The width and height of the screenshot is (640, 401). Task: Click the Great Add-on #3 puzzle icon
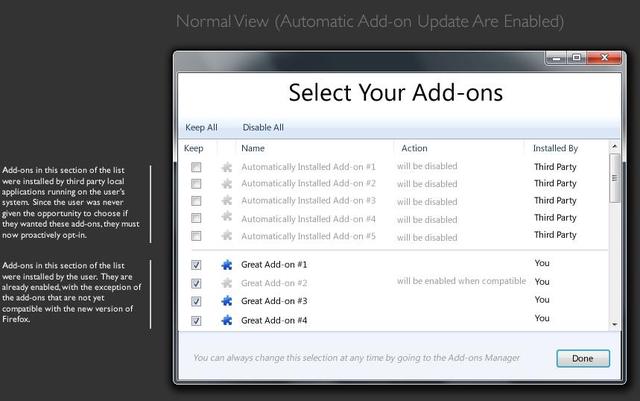coord(227,301)
